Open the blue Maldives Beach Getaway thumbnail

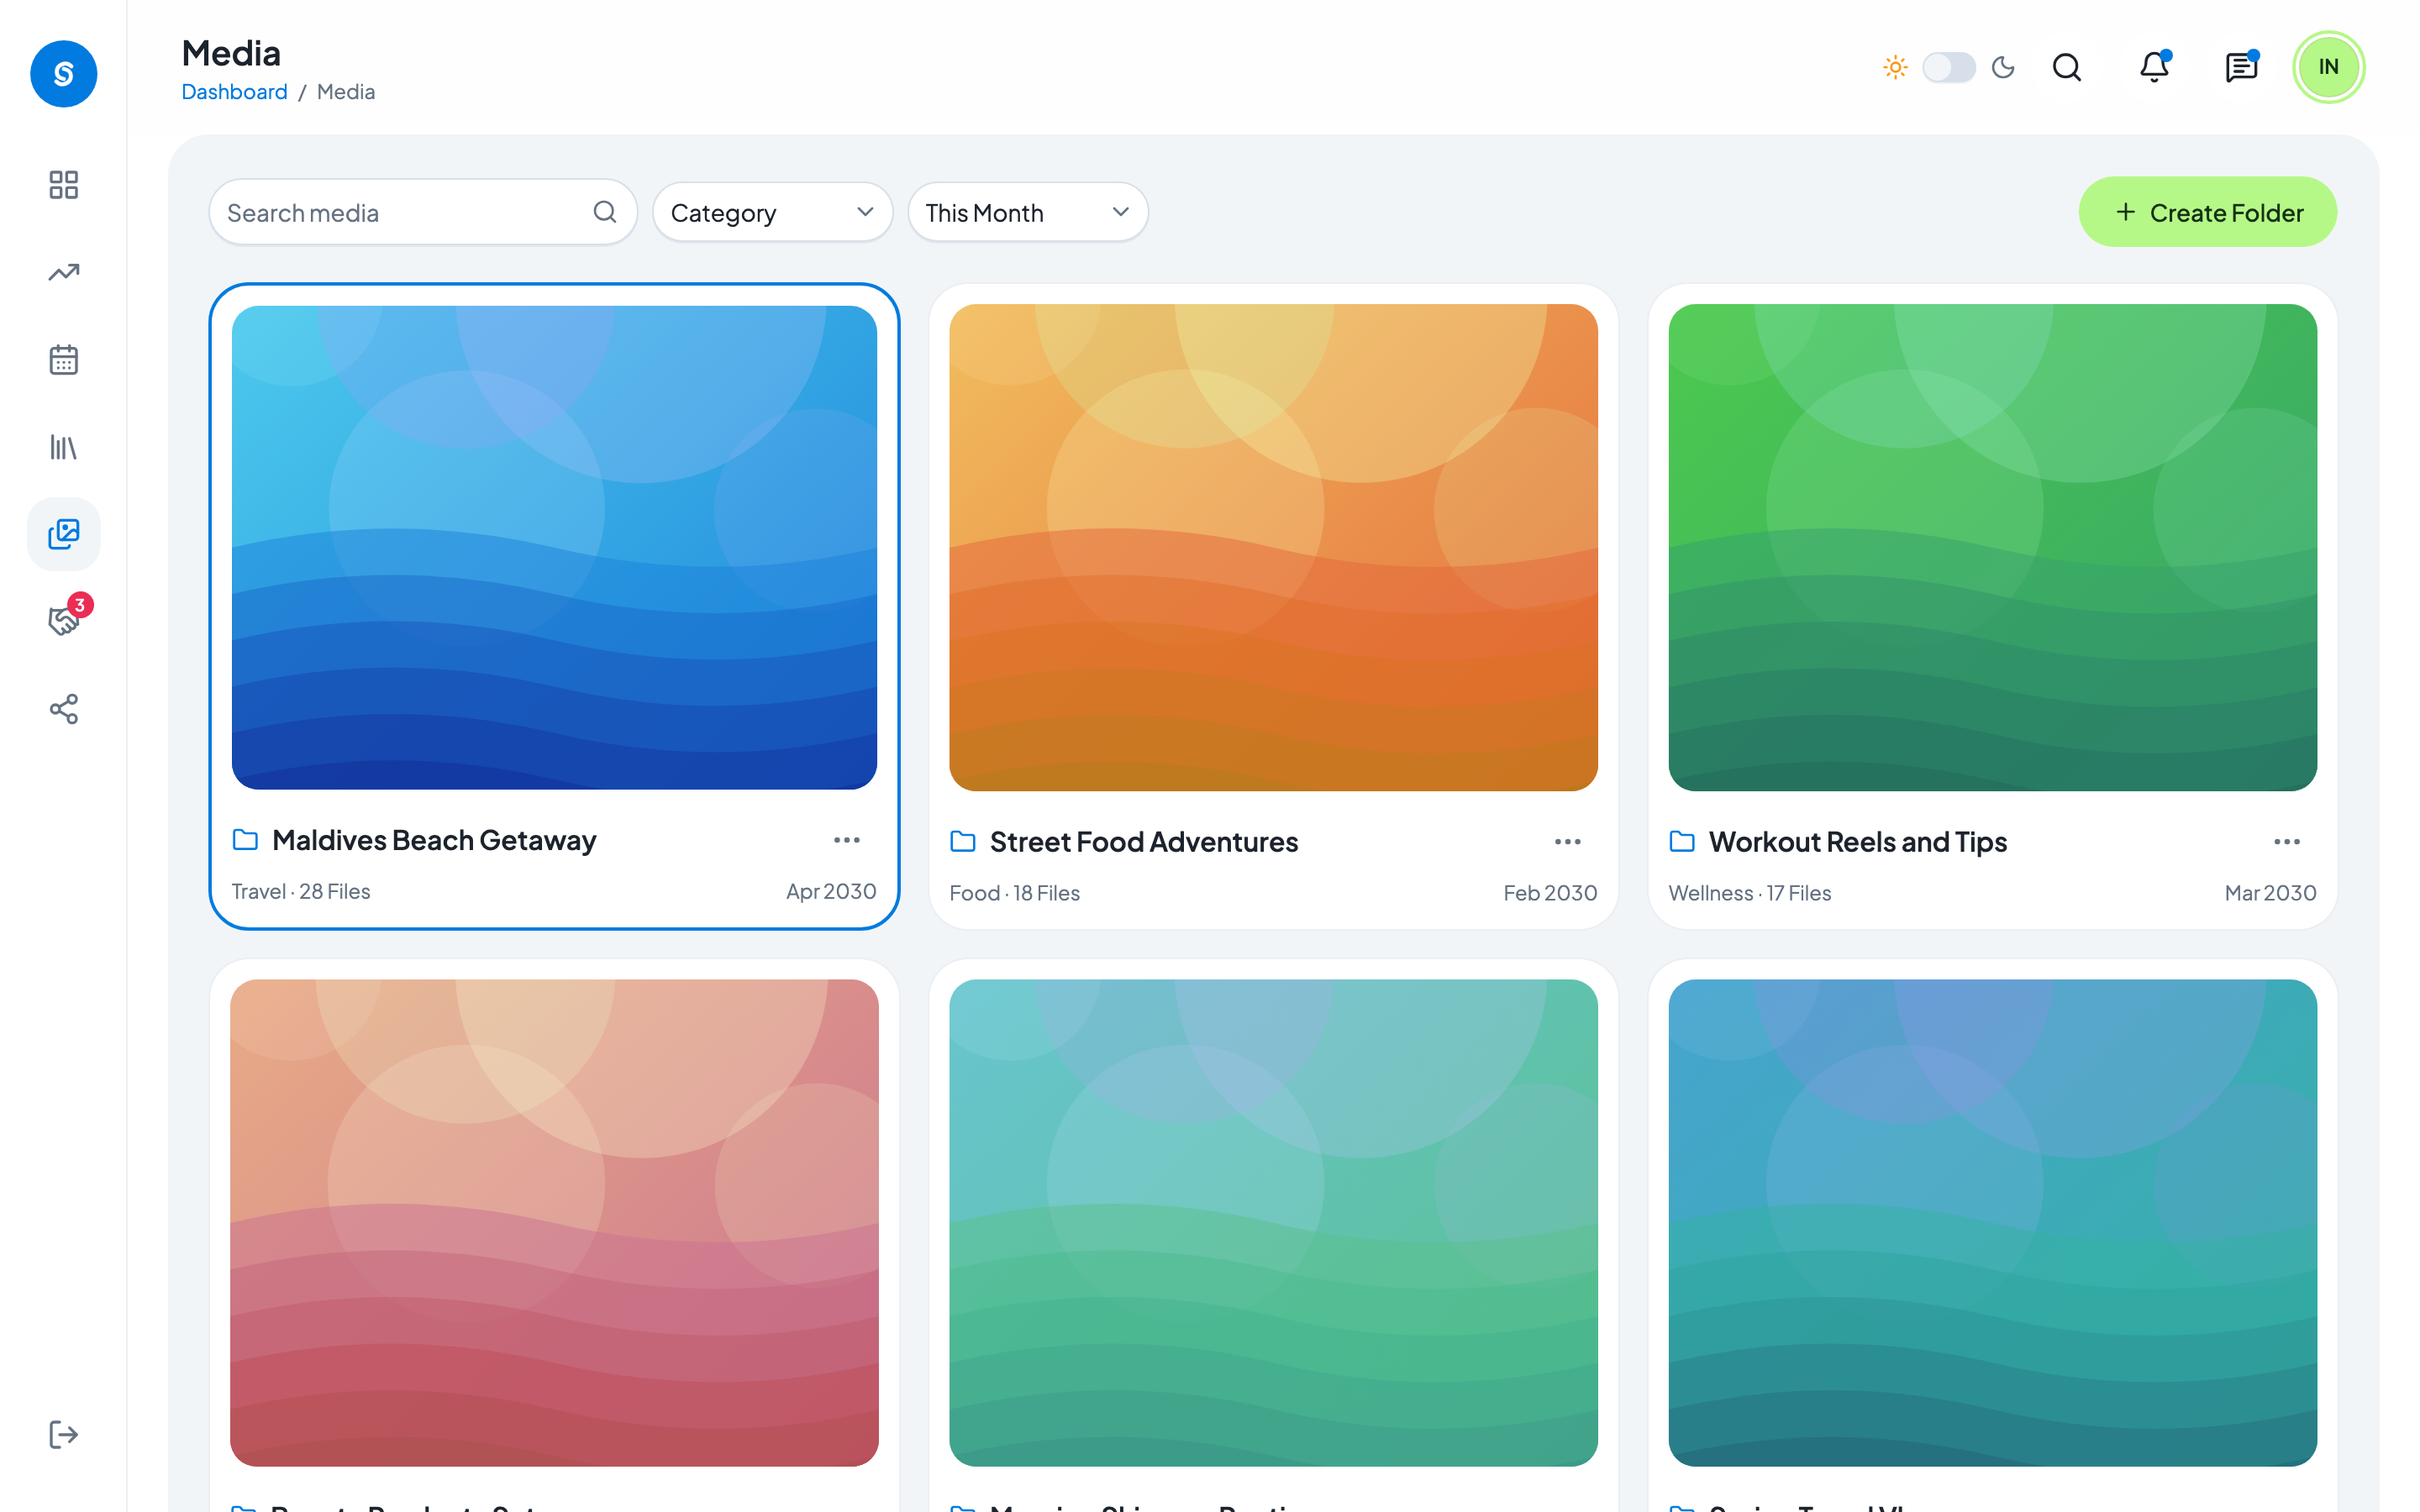tap(554, 547)
